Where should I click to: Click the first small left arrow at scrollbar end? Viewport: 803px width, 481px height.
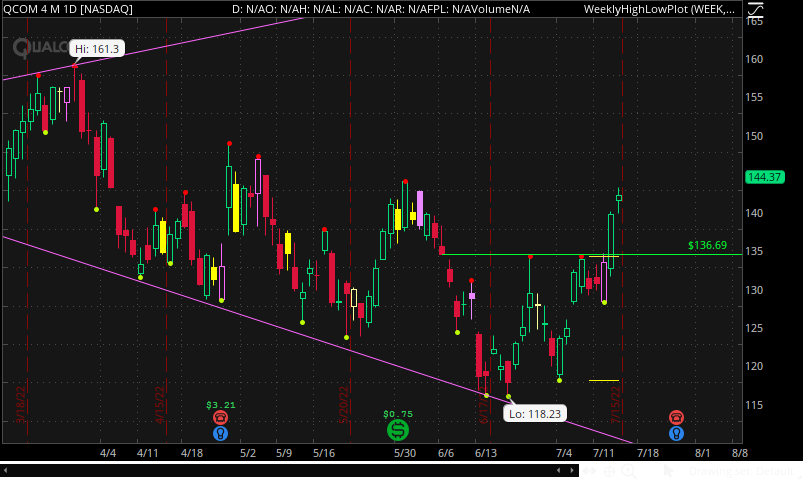[x=558, y=470]
